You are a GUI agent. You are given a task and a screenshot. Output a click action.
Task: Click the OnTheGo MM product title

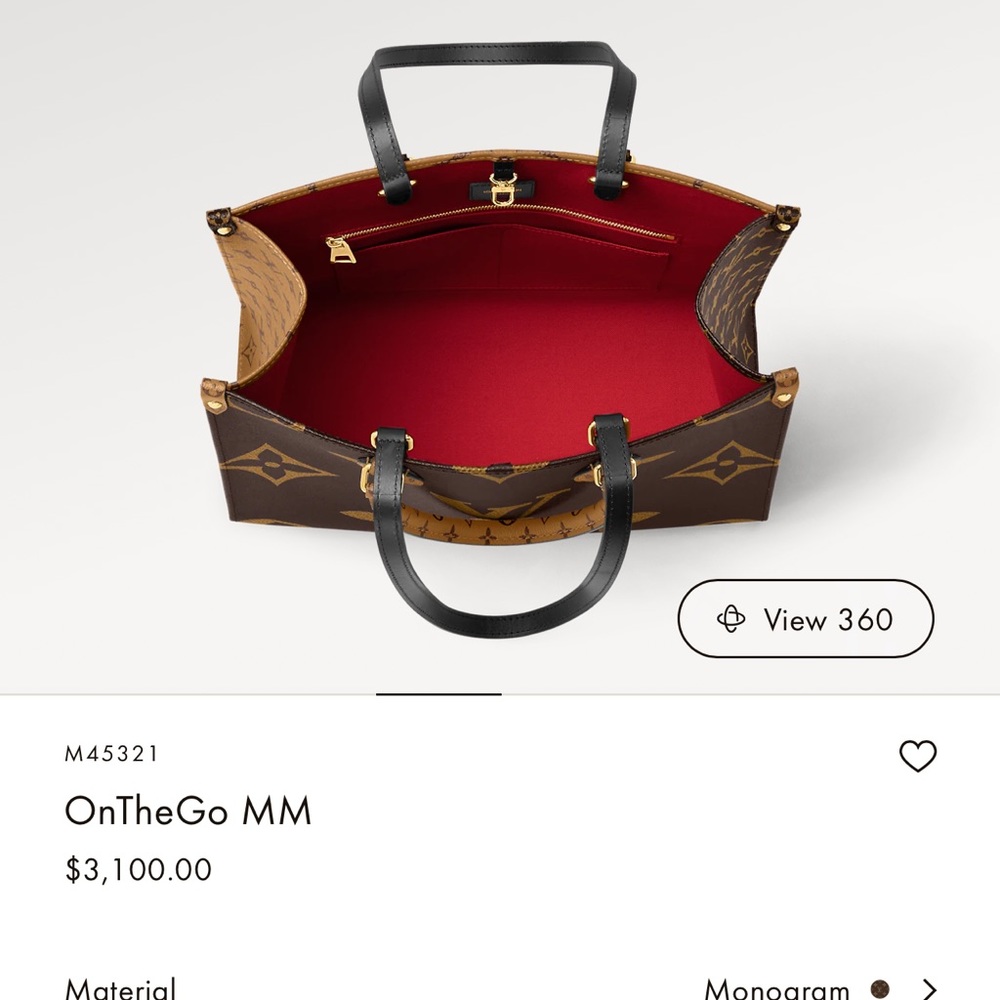188,811
